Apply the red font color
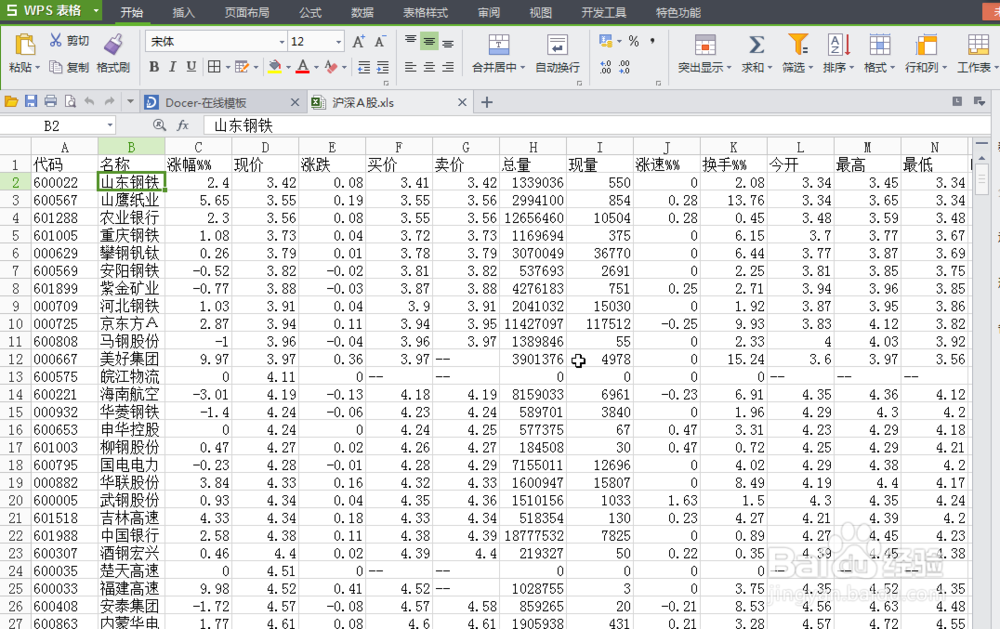 [303, 67]
